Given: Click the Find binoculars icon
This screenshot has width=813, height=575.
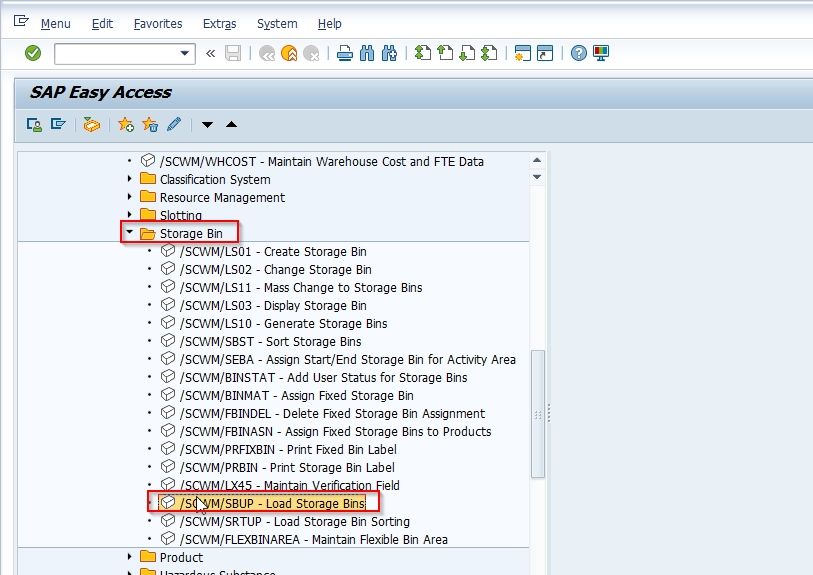Looking at the screenshot, I should point(367,53).
